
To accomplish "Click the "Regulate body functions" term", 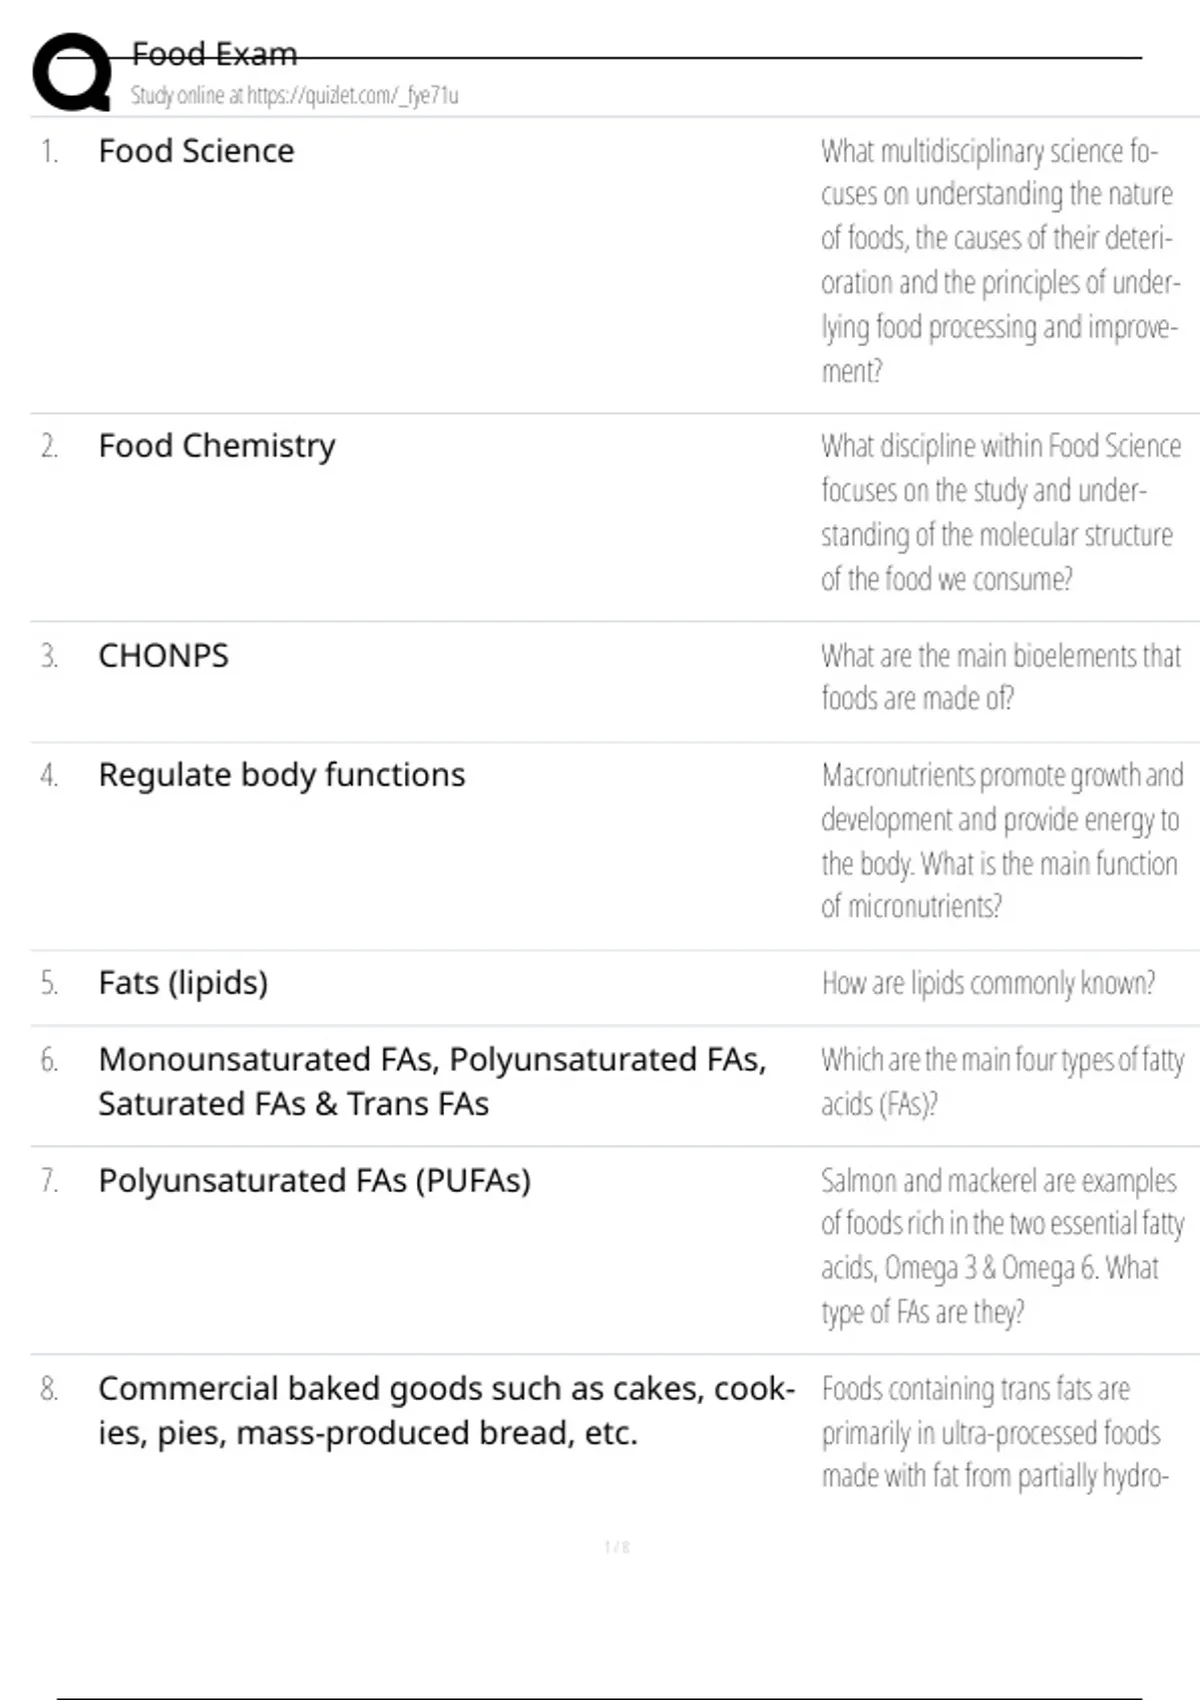I will (281, 775).
